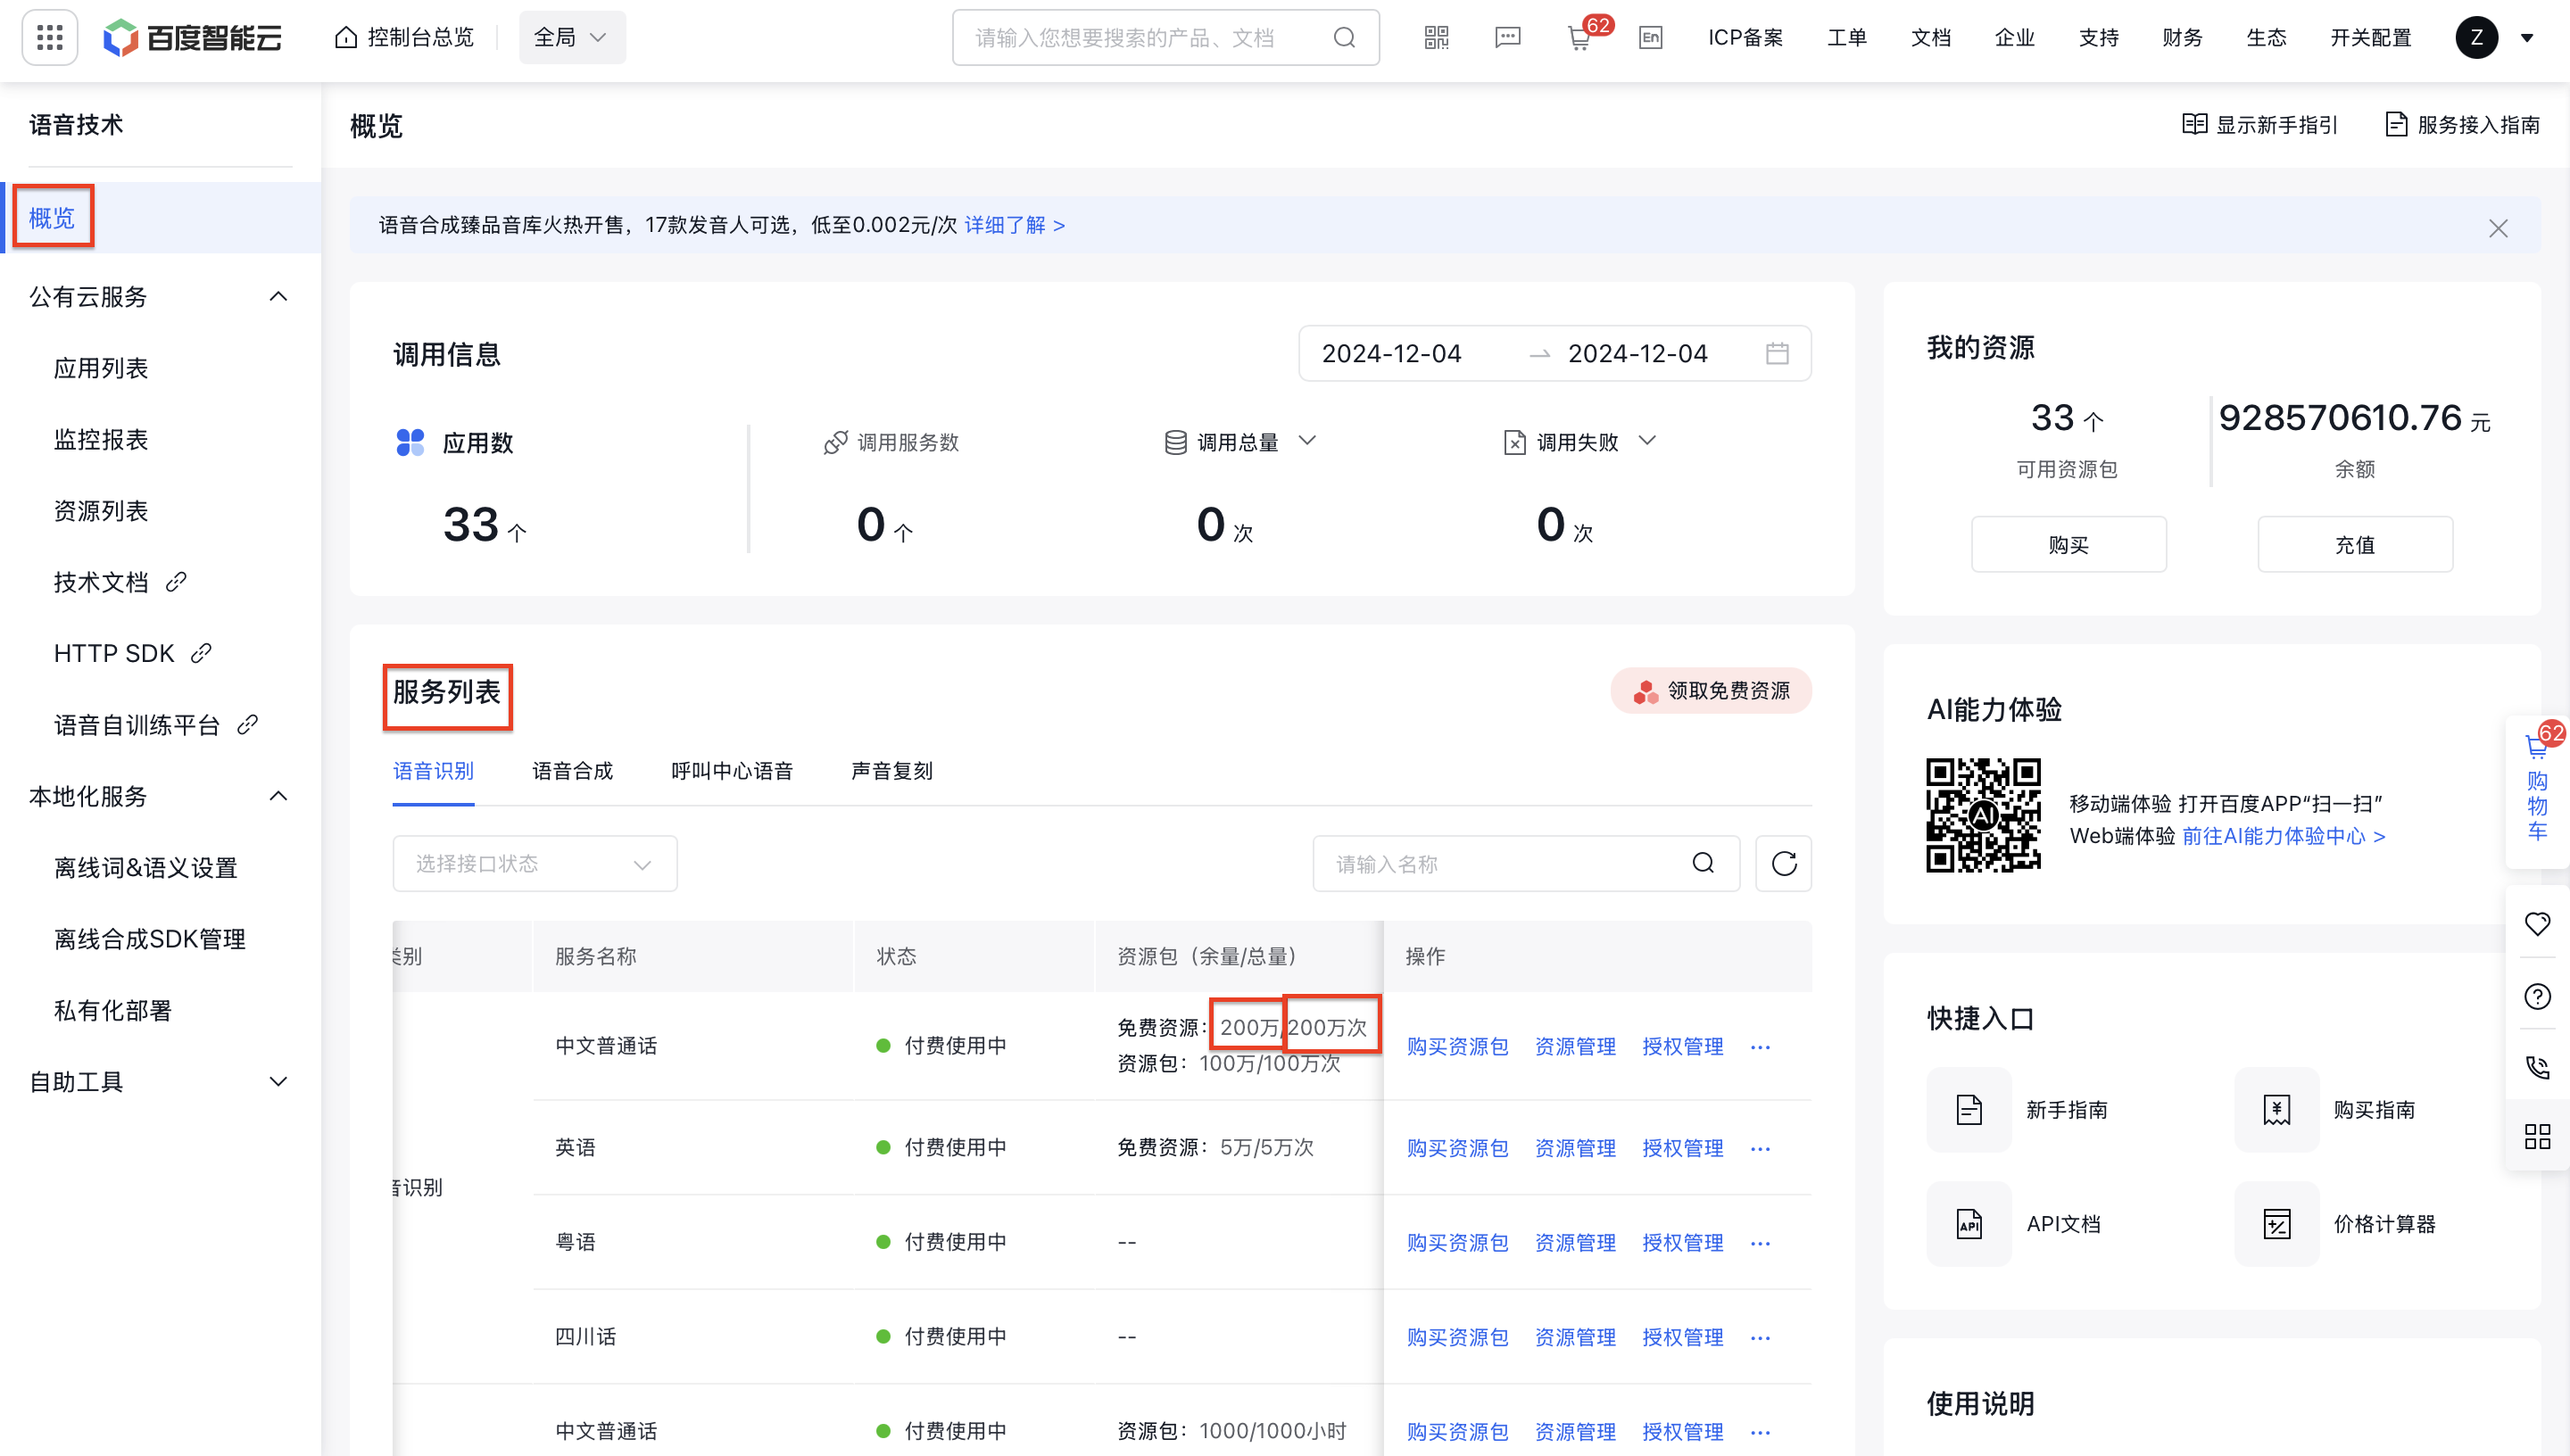This screenshot has height=1456, width=2570.
Task: Open 前往AI能力体验中心 link
Action: [2283, 837]
